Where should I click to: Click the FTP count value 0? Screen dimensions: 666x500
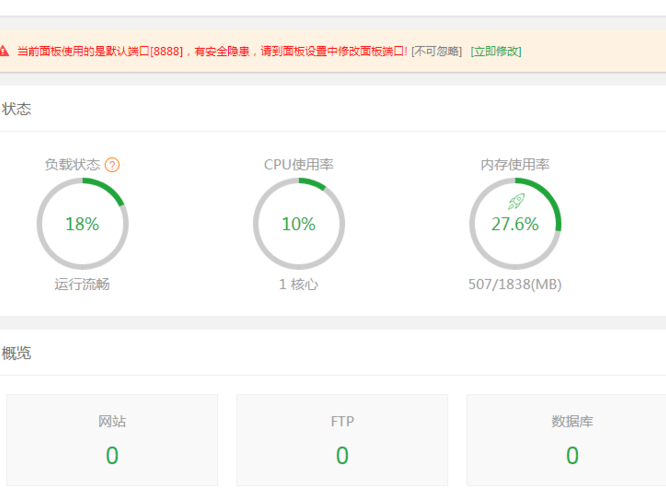tap(342, 455)
